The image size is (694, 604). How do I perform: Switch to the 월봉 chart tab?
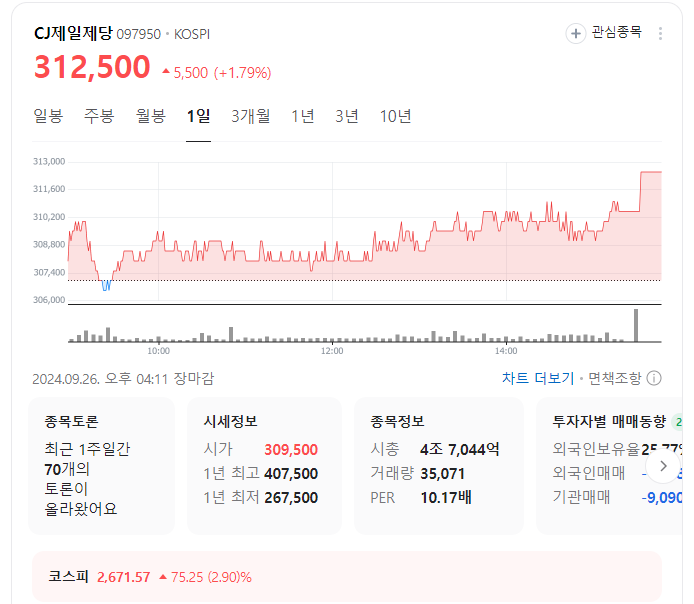click(x=151, y=116)
